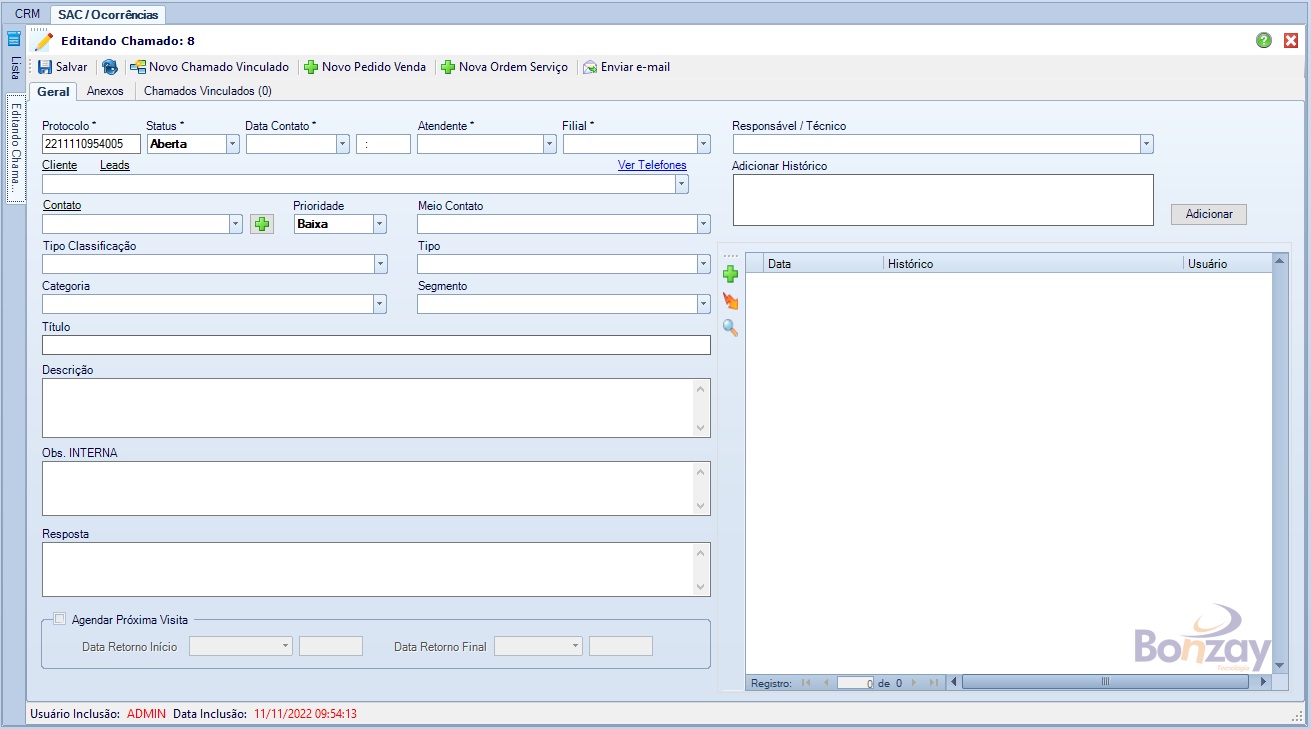
Task: Click history grid scroll up arrow
Action: (1279, 260)
